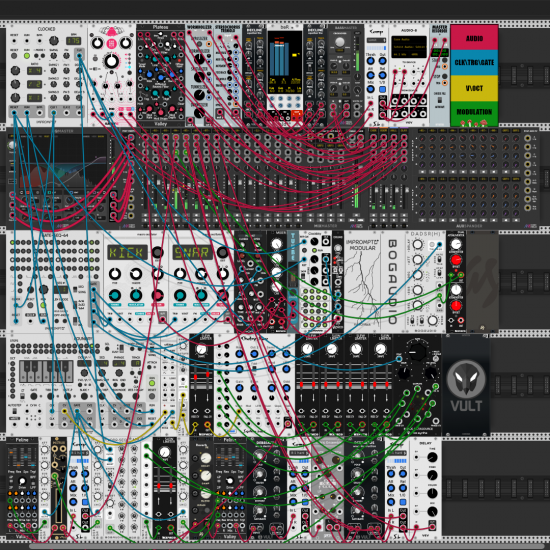Click the Stop button on Master Recorder
The height and width of the screenshot is (550, 550).
pos(445,76)
